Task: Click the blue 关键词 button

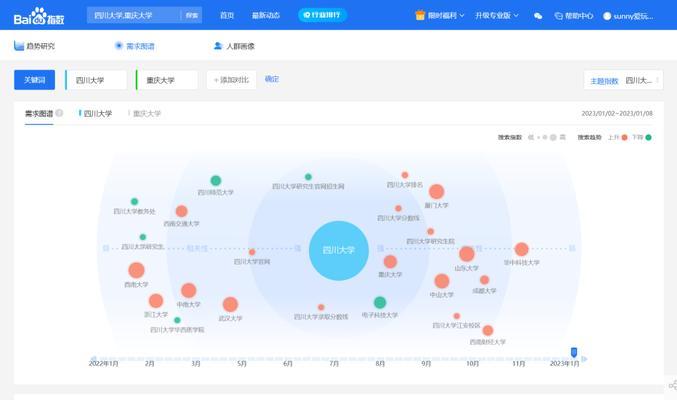Action: pyautogui.click(x=35, y=80)
